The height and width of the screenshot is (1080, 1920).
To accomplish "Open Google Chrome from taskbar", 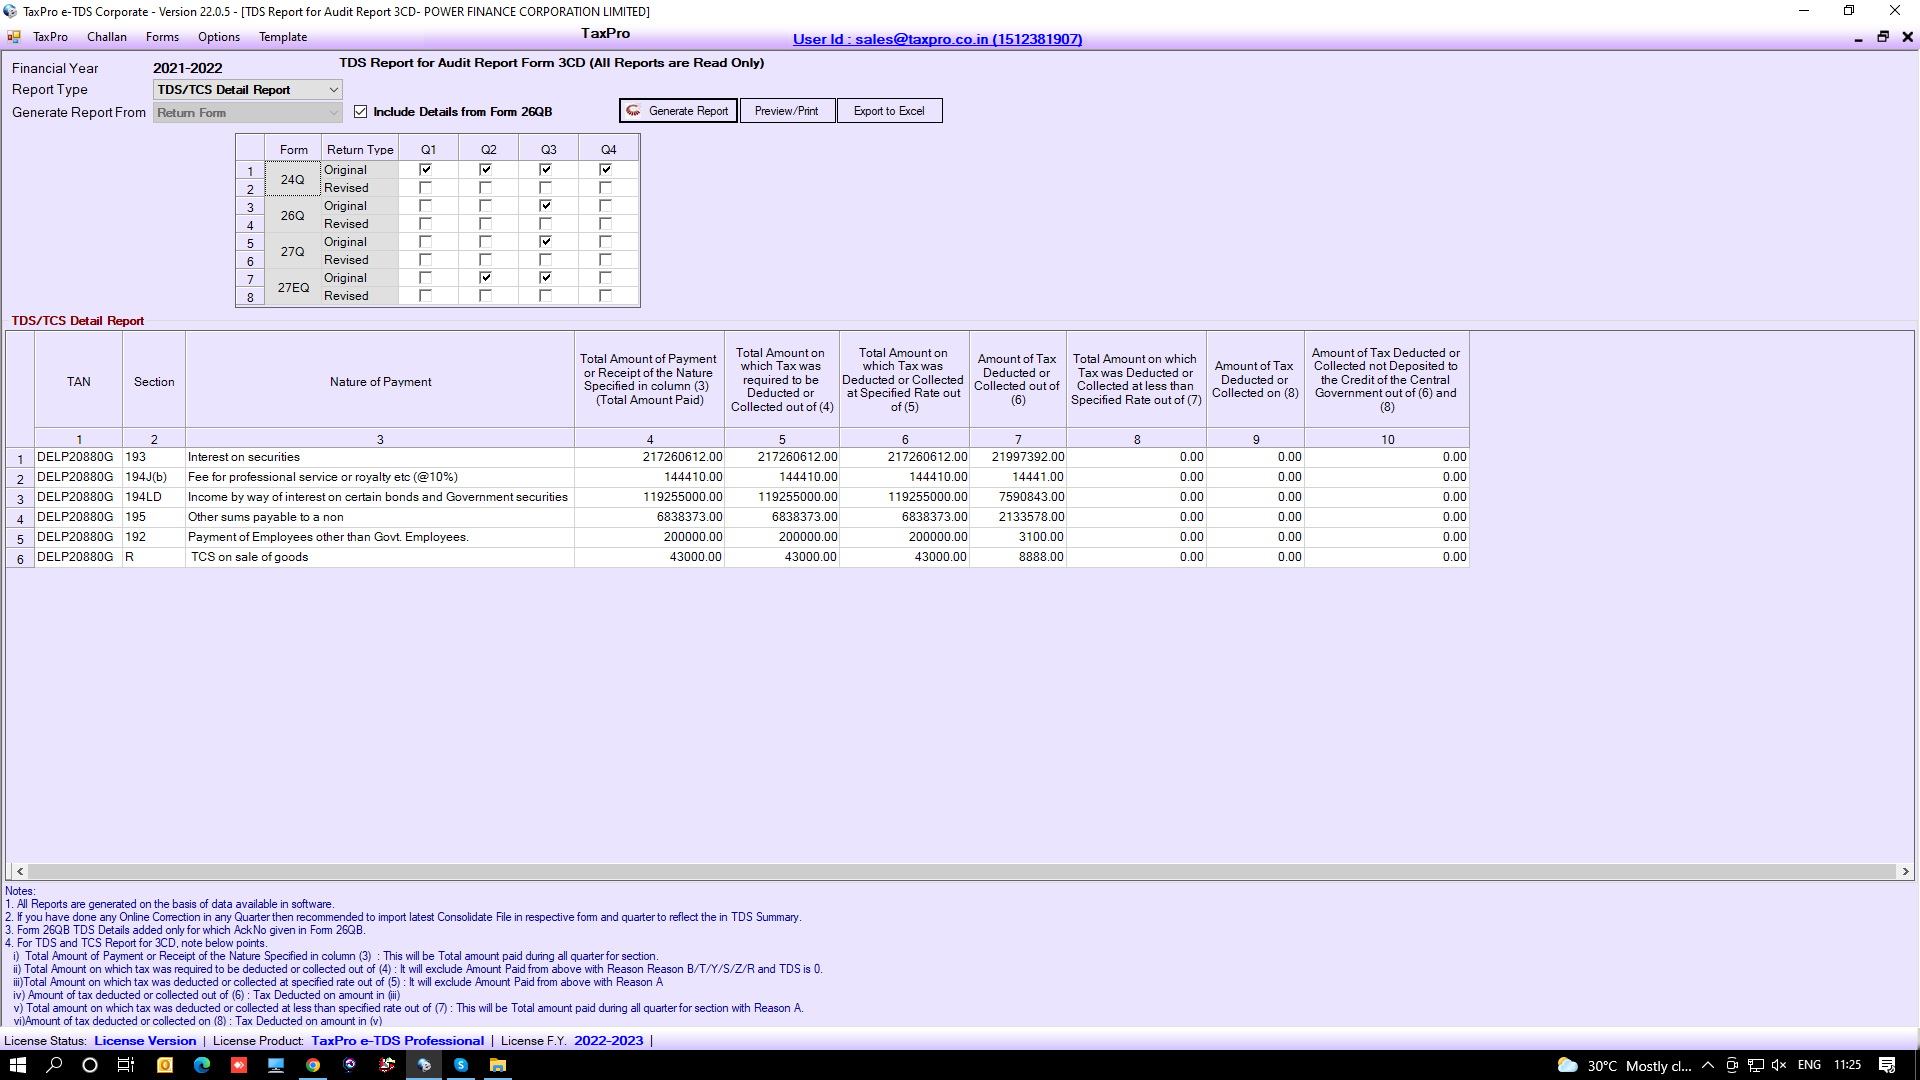I will click(313, 1065).
